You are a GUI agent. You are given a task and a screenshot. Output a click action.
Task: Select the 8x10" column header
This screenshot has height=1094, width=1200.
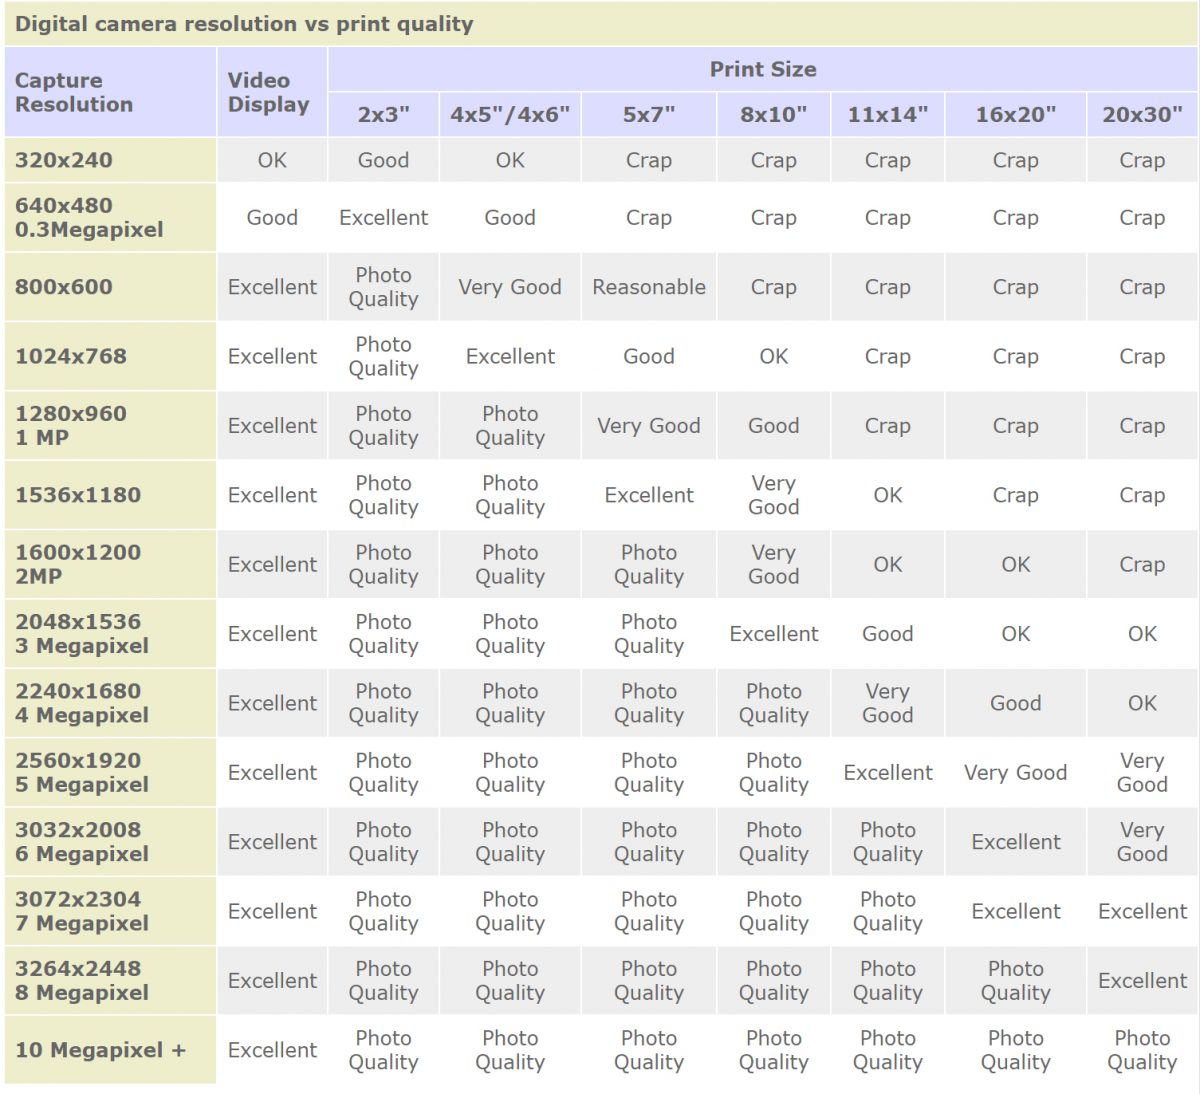pyautogui.click(x=773, y=114)
